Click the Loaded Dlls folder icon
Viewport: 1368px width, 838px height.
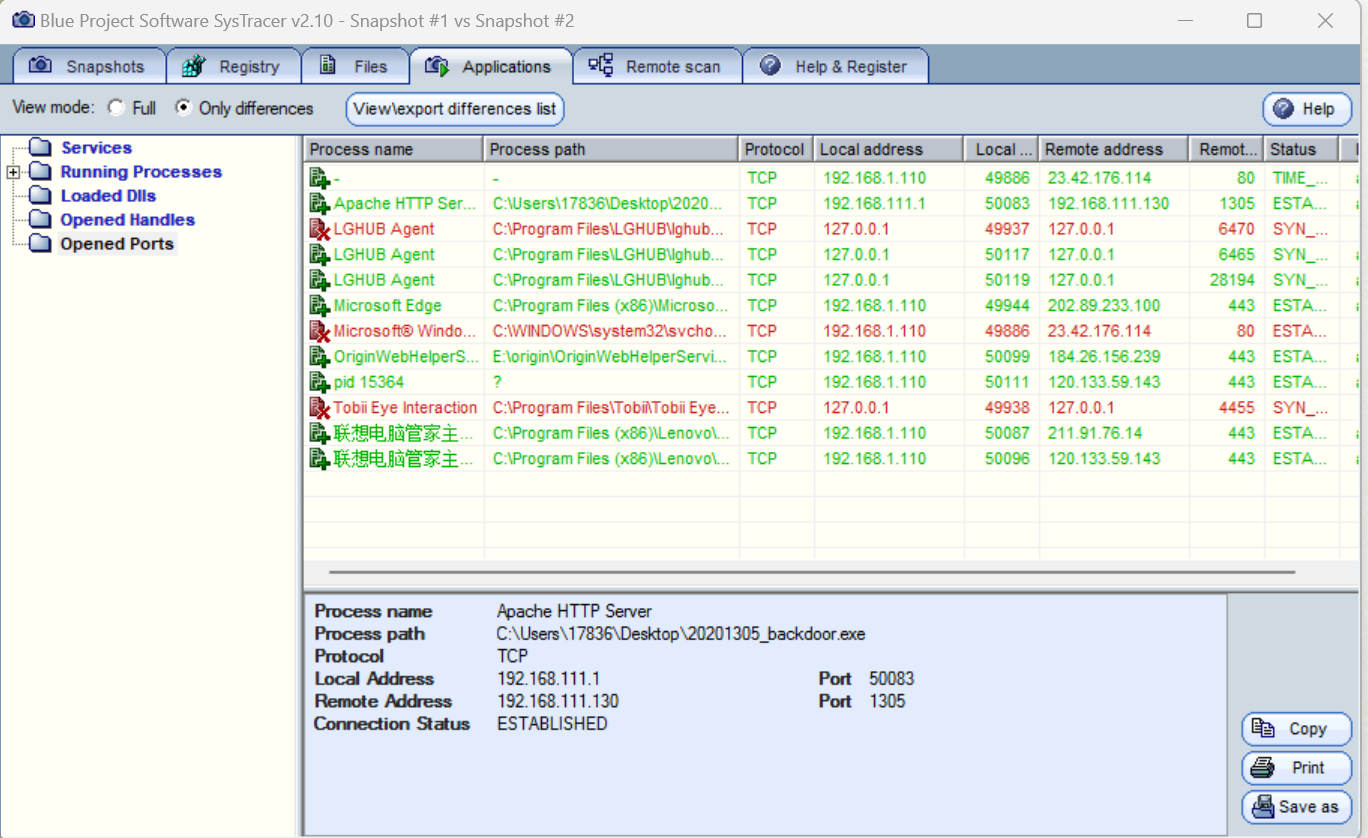40,195
